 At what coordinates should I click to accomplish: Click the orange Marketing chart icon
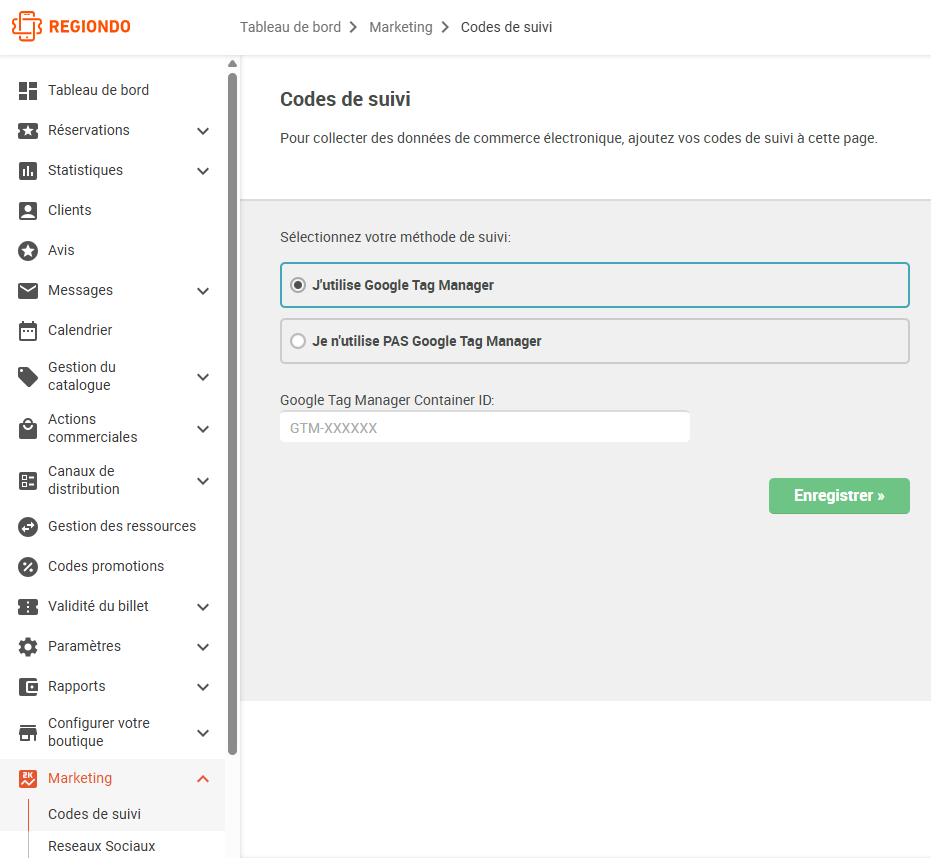tap(28, 778)
